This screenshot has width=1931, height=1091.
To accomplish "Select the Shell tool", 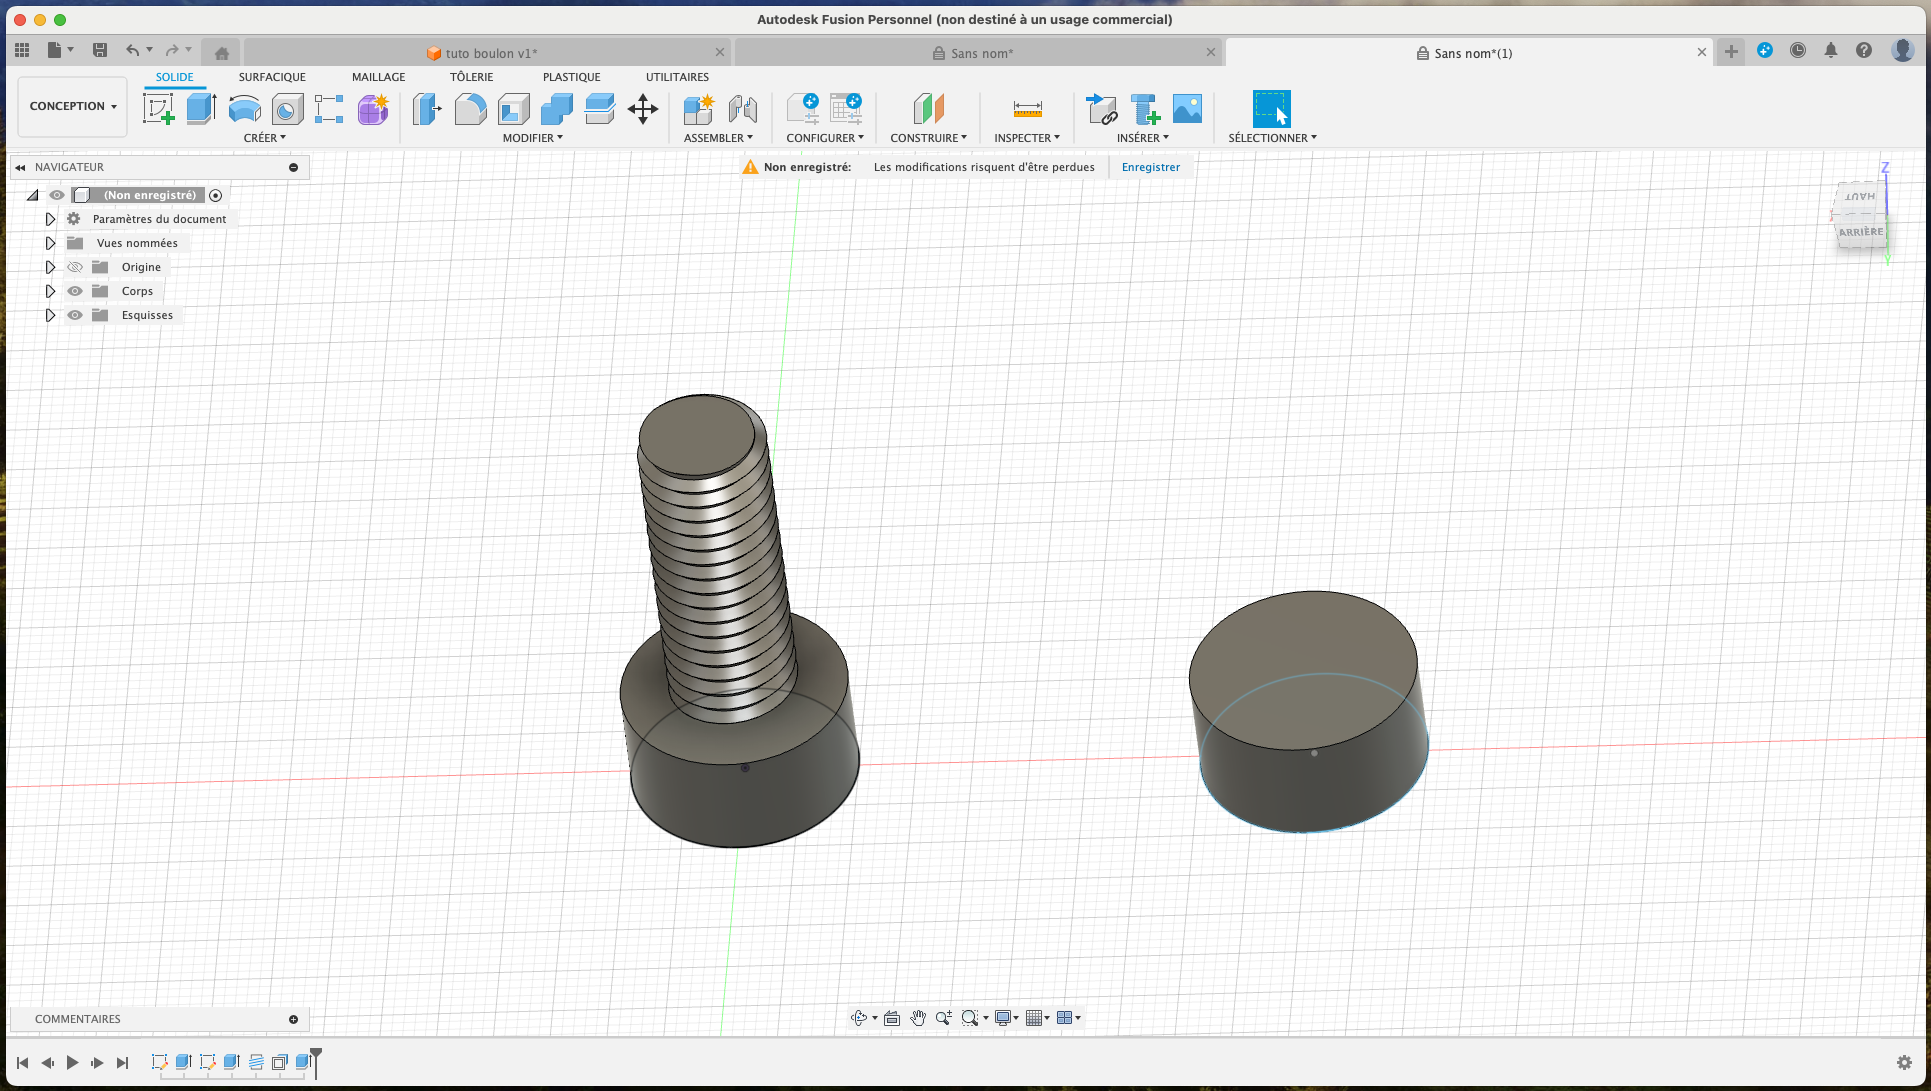I will point(513,109).
